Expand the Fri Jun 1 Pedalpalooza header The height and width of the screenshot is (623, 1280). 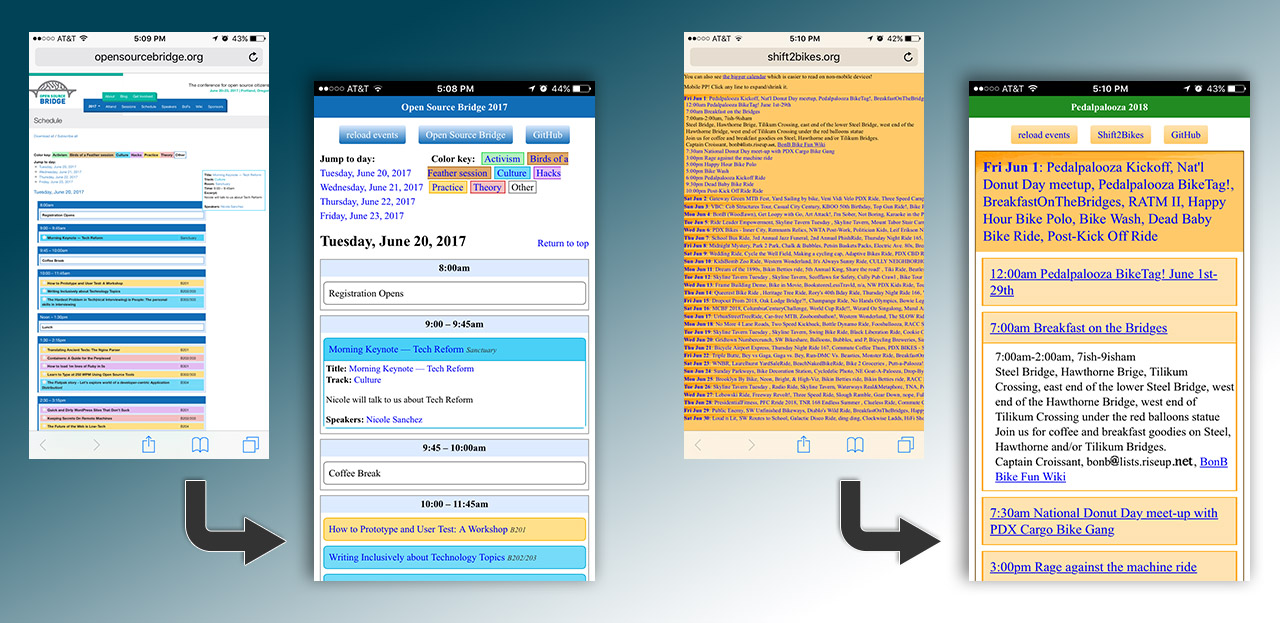[1107, 201]
